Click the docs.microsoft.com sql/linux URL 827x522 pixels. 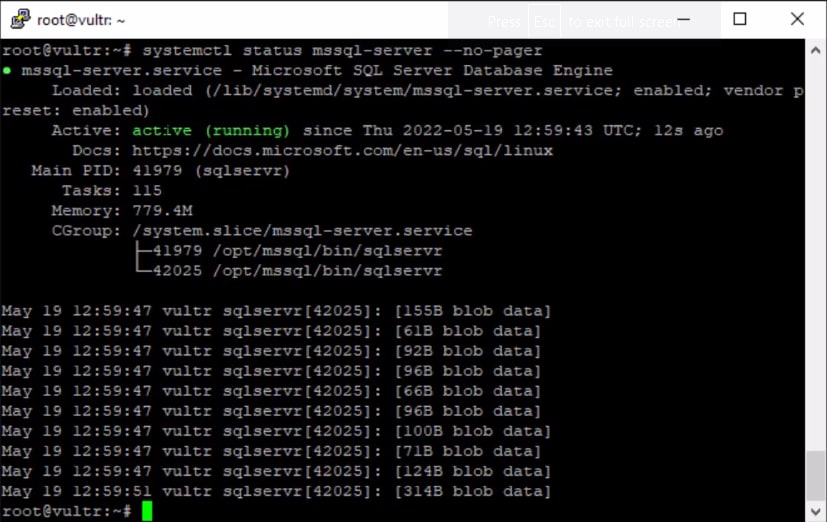[342, 150]
